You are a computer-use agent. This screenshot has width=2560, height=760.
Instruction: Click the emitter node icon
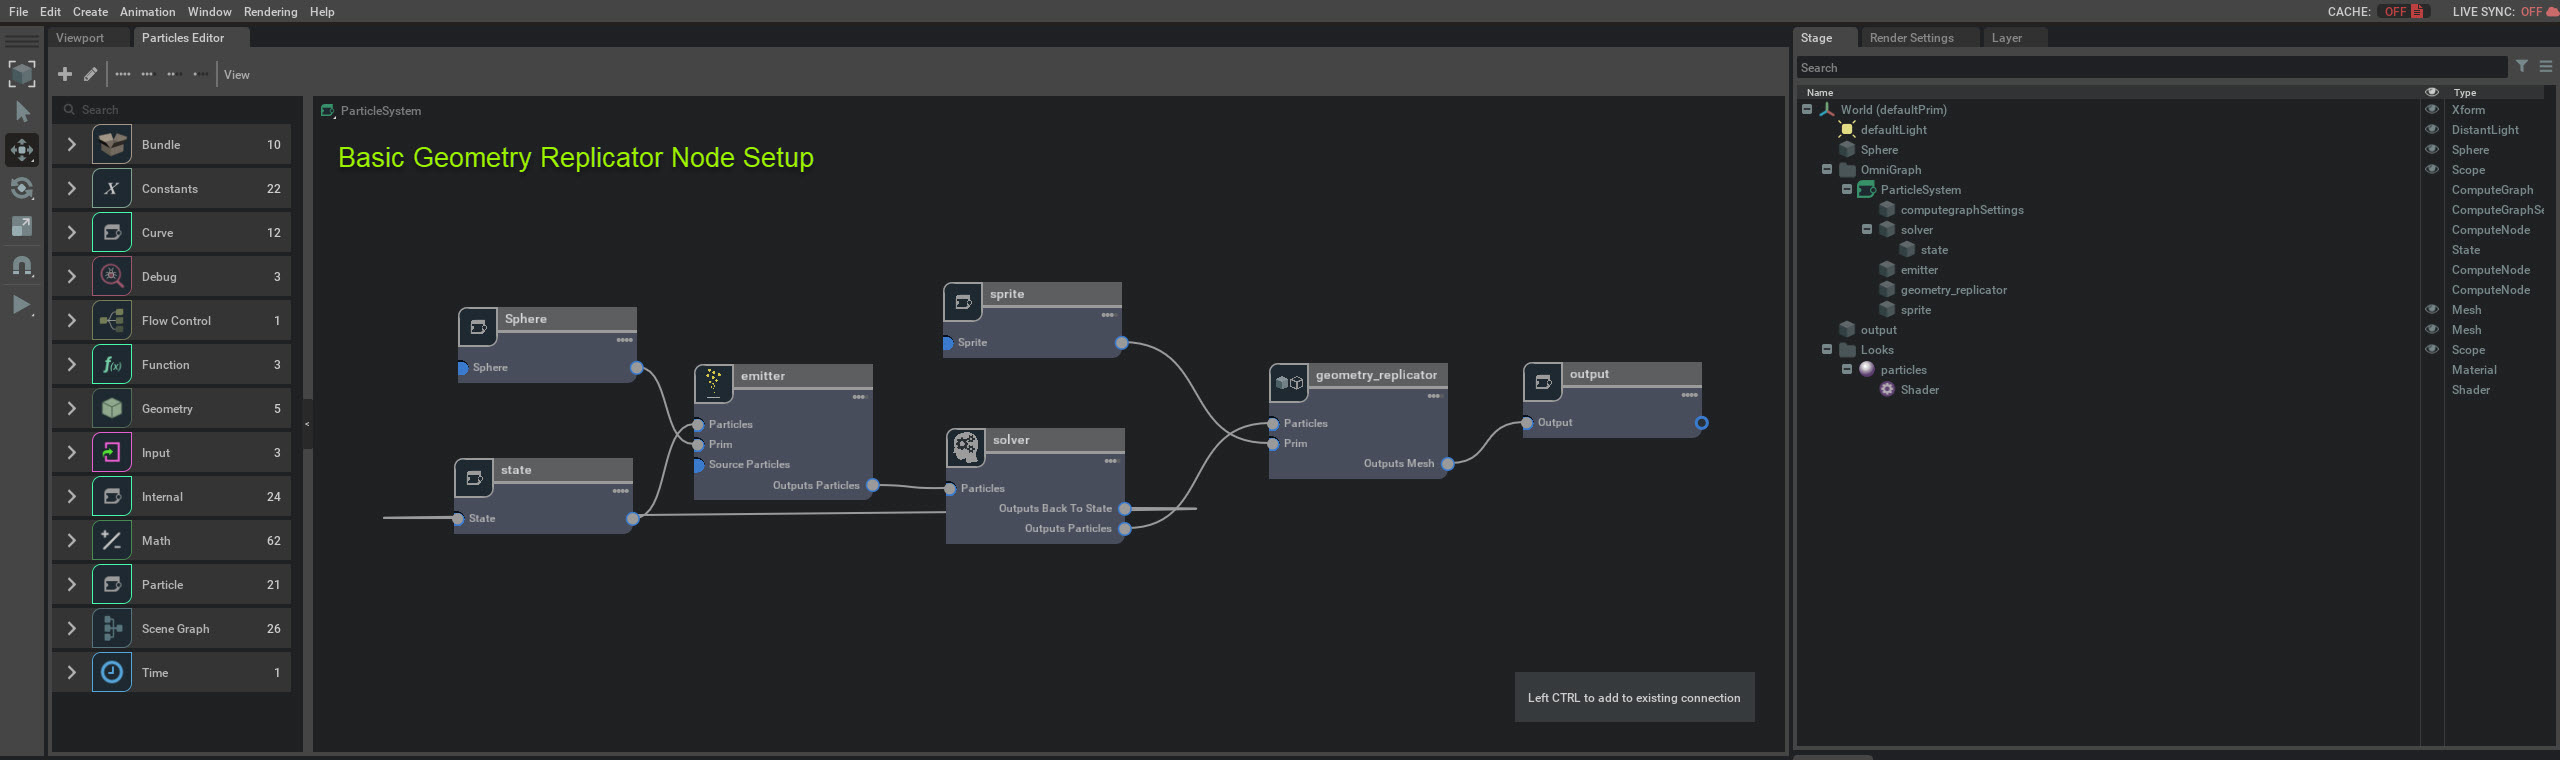(x=714, y=384)
